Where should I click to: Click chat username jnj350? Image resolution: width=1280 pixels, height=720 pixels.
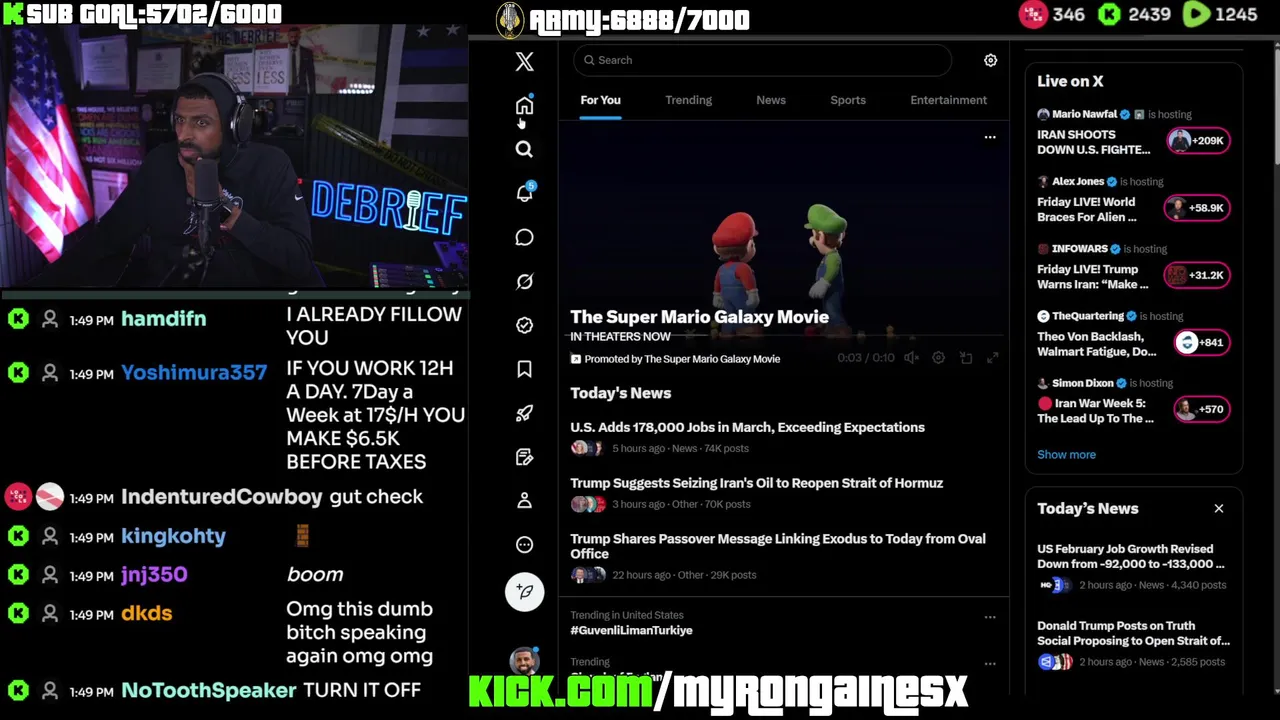(154, 575)
